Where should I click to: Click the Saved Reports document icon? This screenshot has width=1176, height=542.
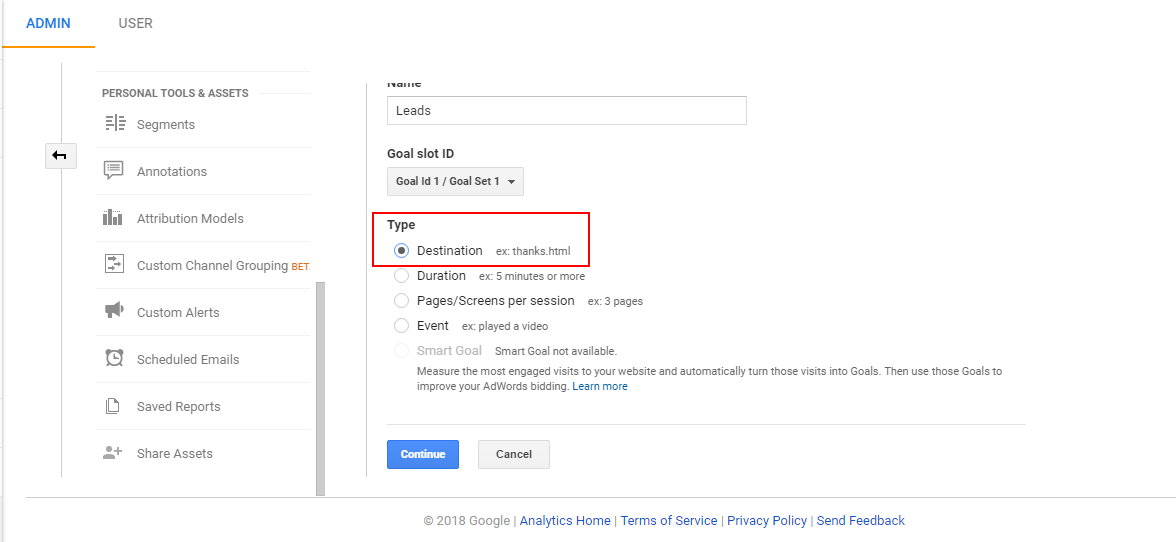(112, 406)
